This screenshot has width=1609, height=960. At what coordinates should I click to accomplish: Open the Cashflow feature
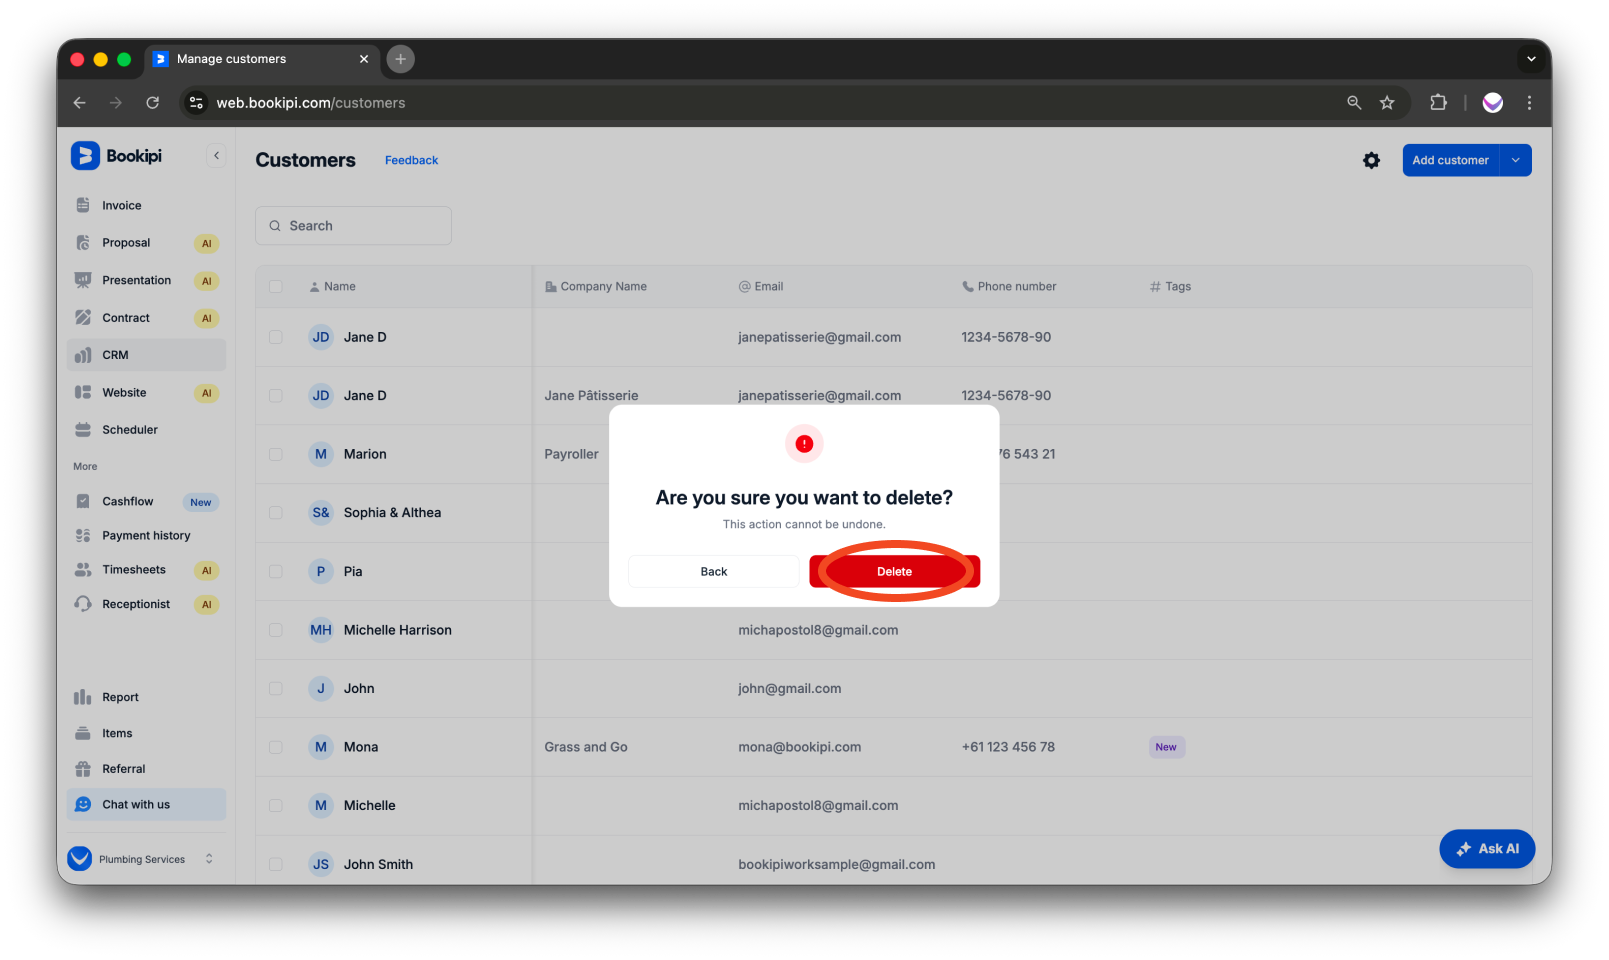[x=126, y=501]
